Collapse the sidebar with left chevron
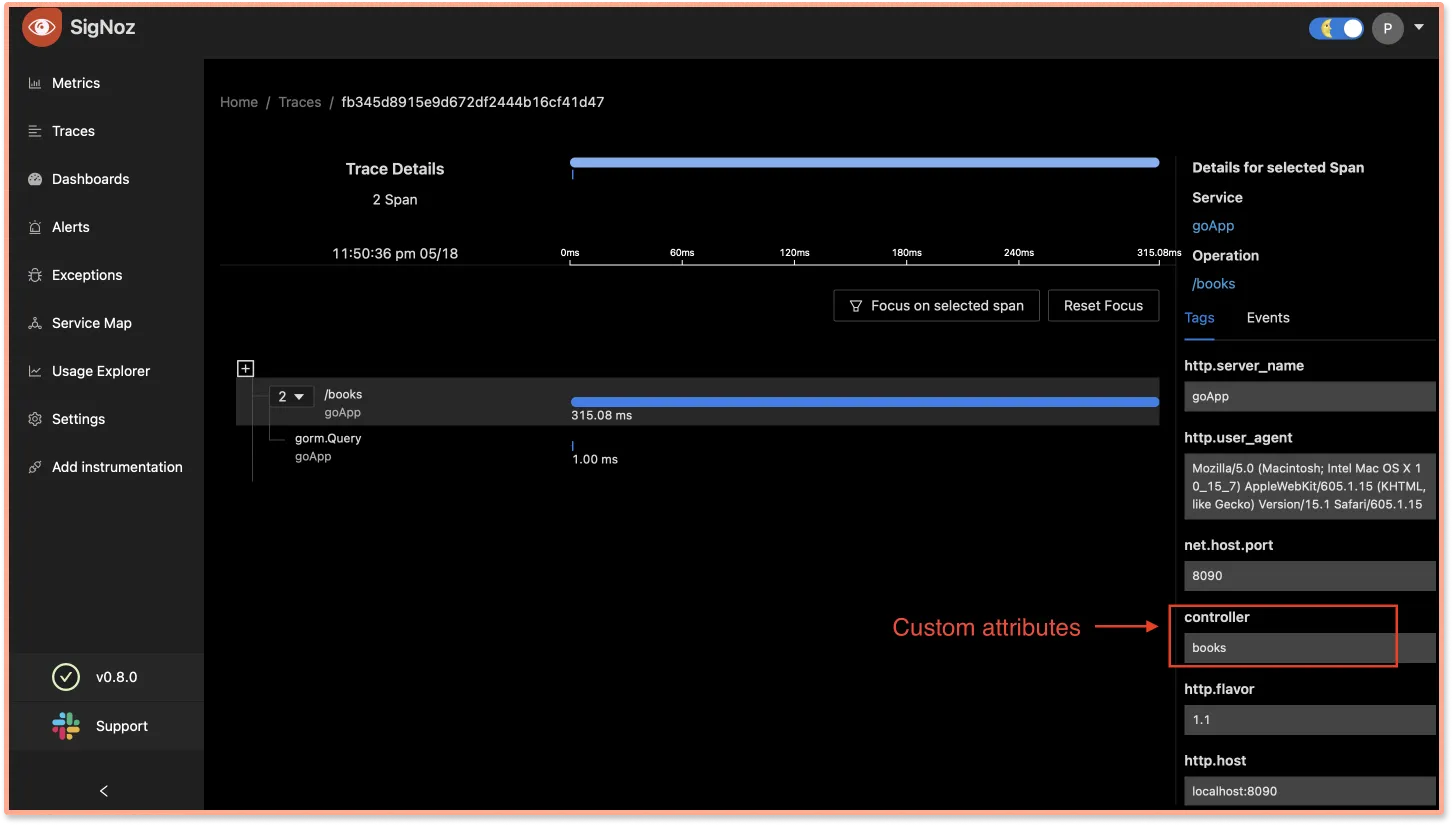 [x=104, y=791]
